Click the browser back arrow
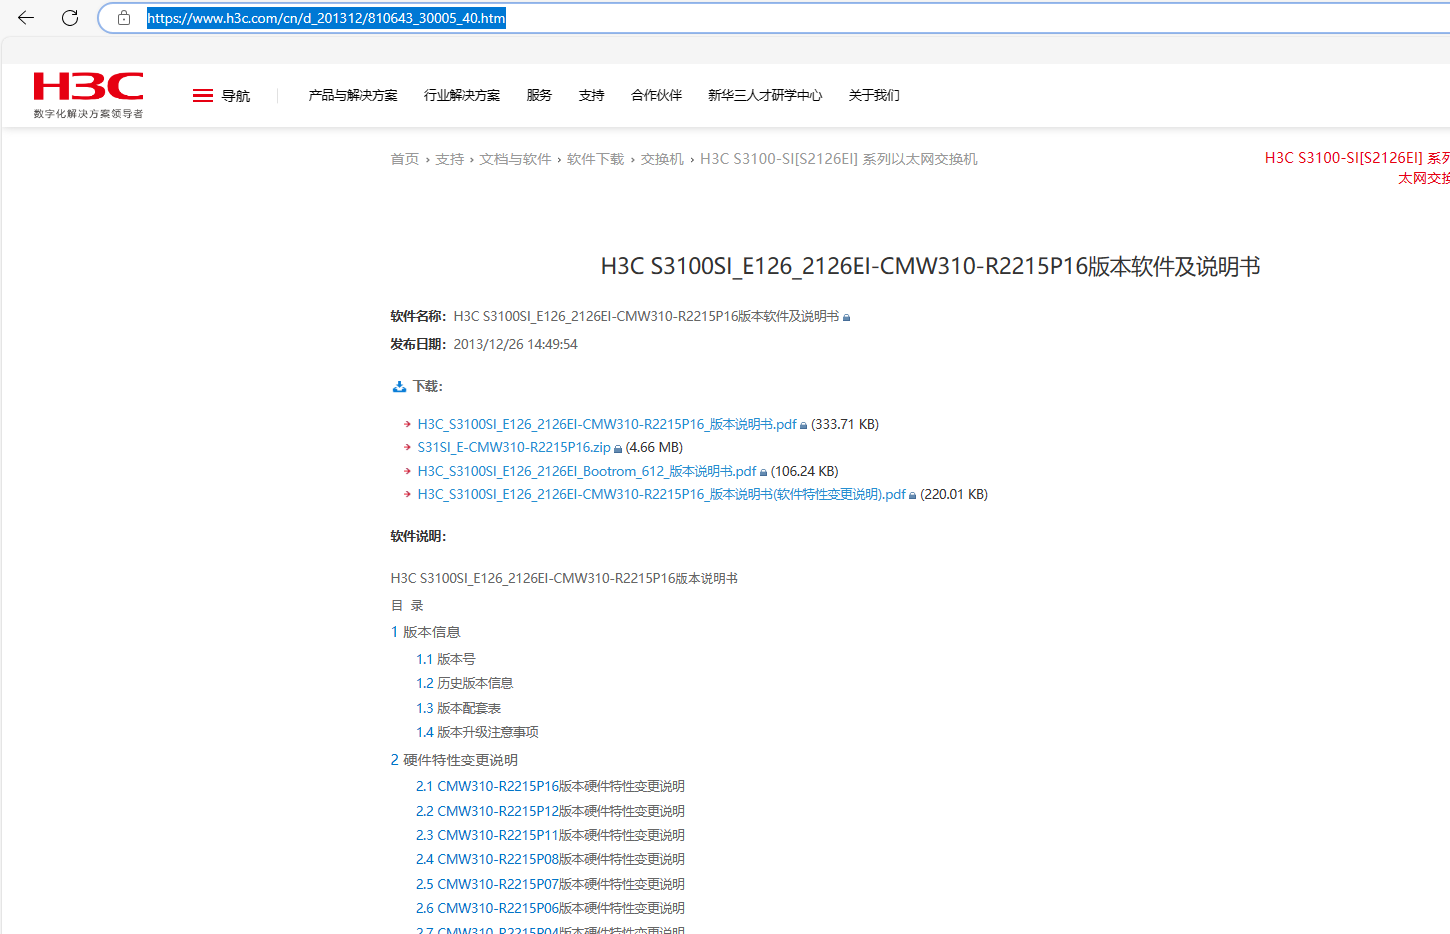 click(26, 18)
